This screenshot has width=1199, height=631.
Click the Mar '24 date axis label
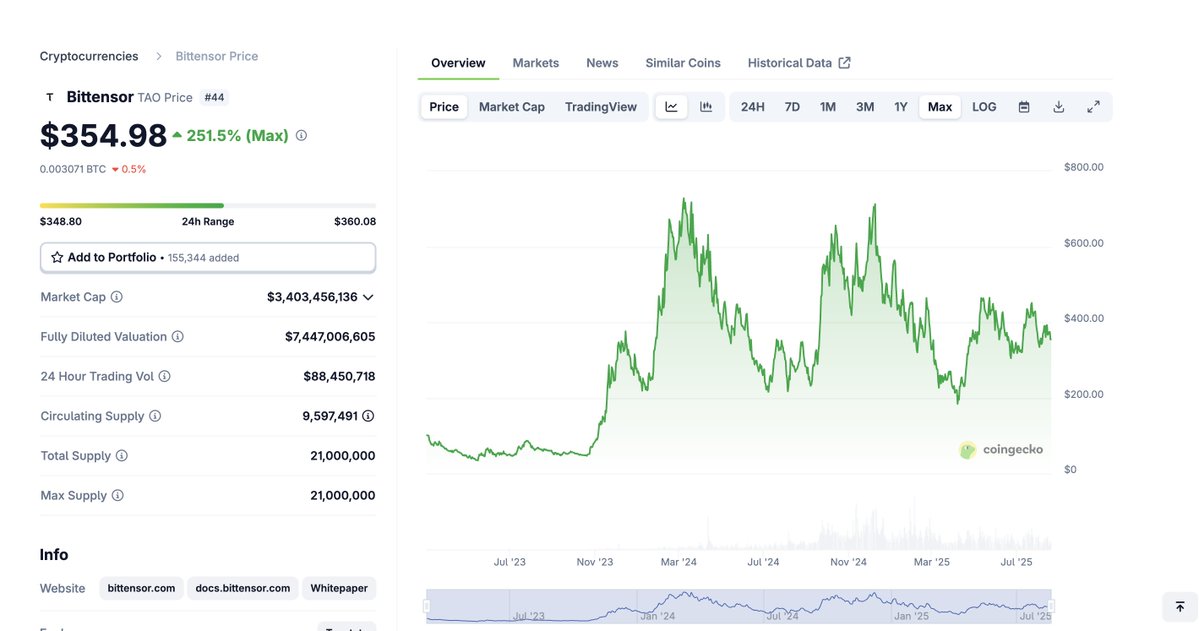tap(679, 561)
